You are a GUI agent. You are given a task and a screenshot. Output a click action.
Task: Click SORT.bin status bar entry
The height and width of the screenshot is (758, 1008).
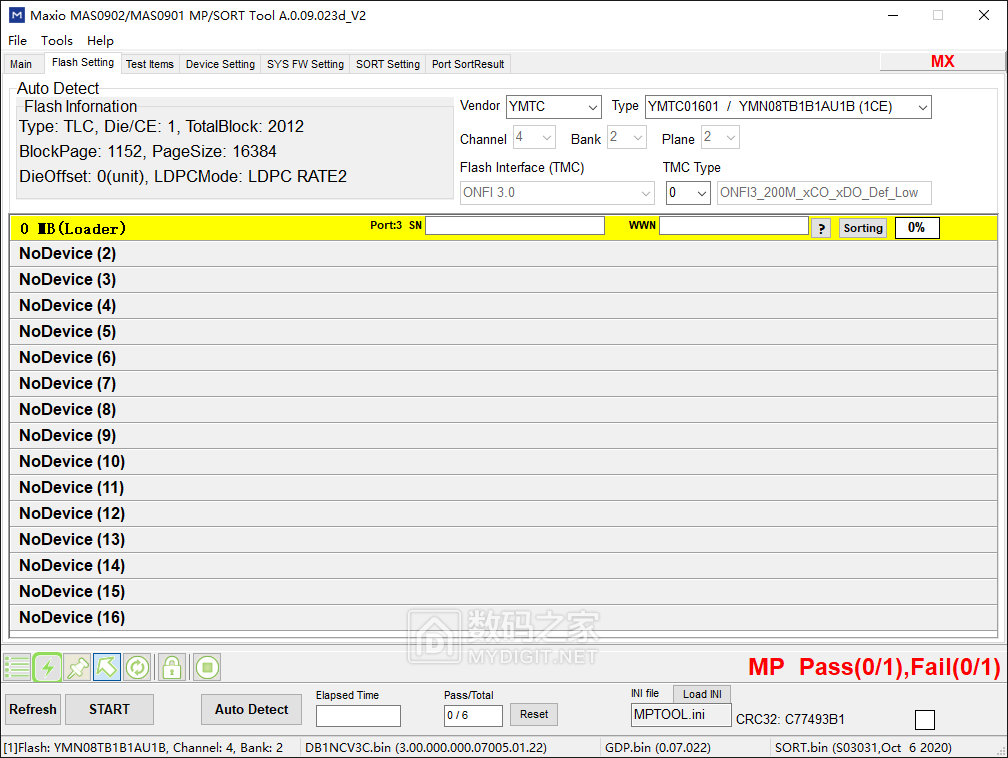pos(863,748)
